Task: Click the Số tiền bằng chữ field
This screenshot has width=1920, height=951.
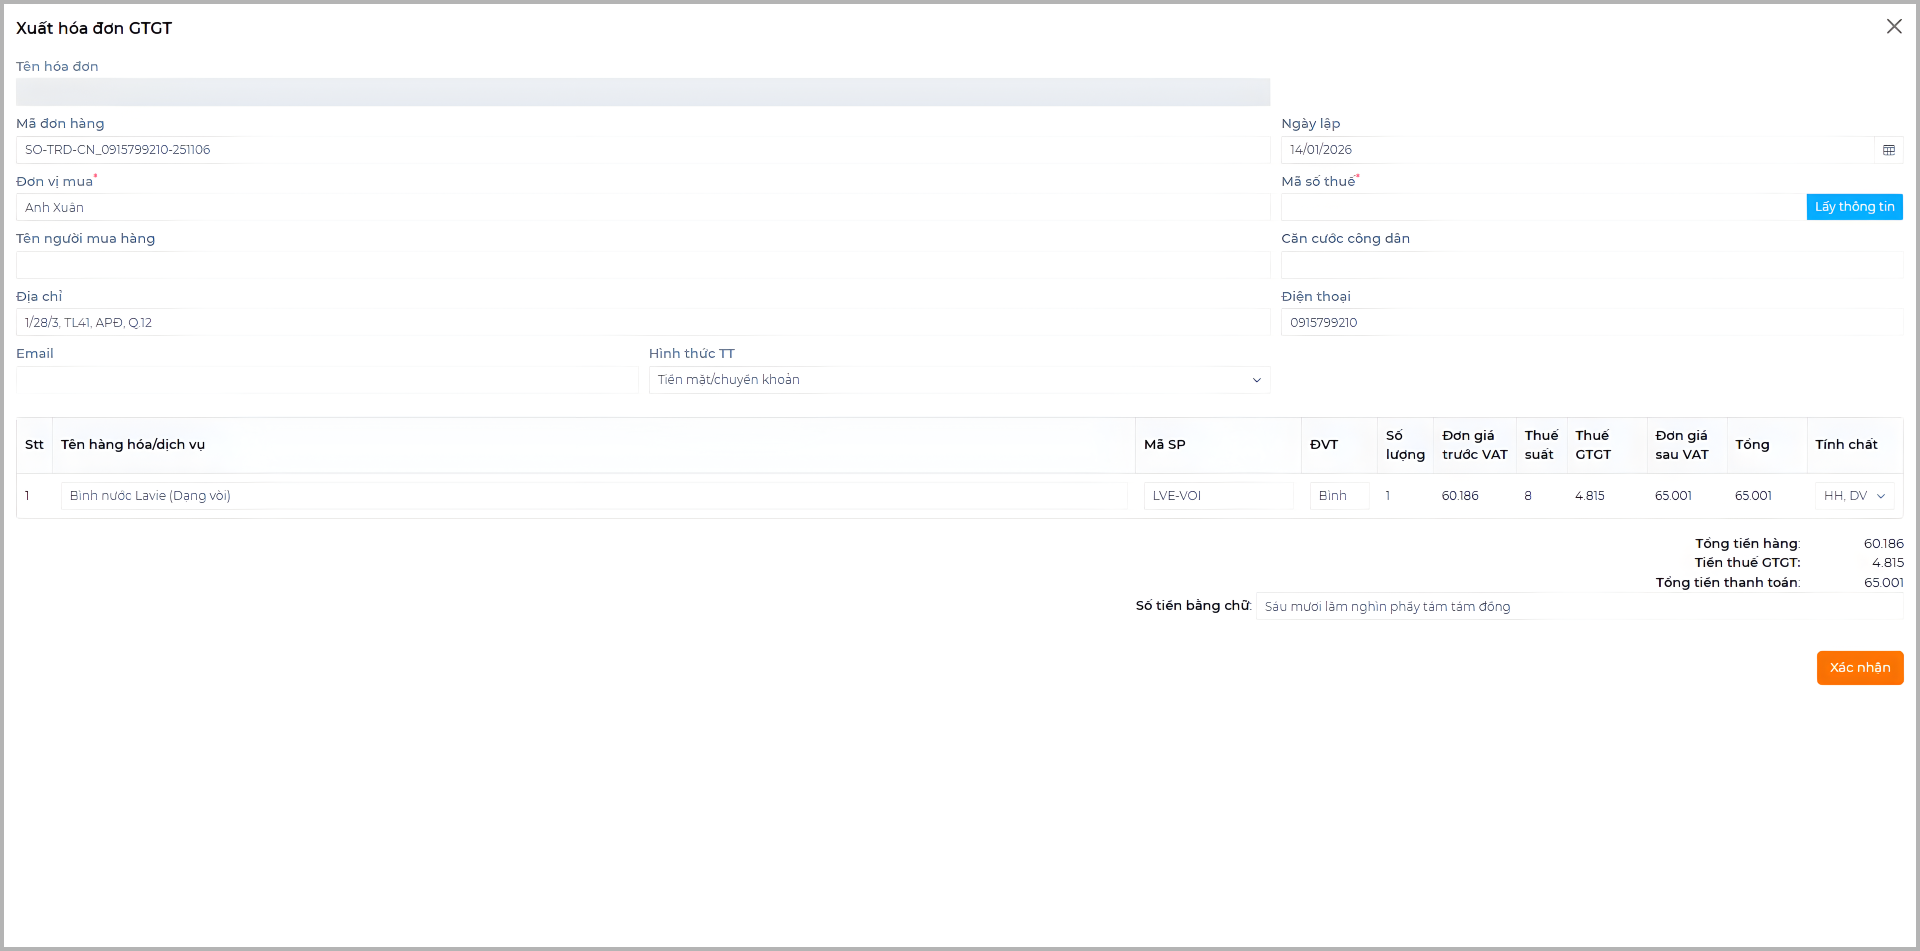Action: tap(1578, 607)
